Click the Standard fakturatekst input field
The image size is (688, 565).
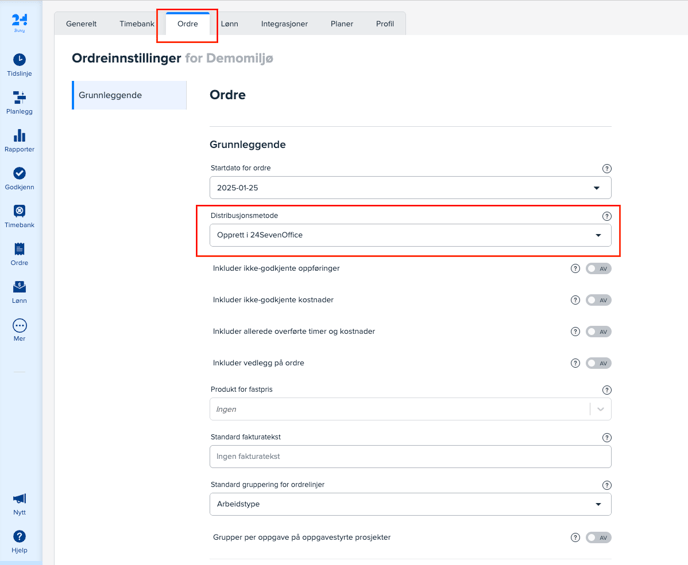pyautogui.click(x=410, y=456)
